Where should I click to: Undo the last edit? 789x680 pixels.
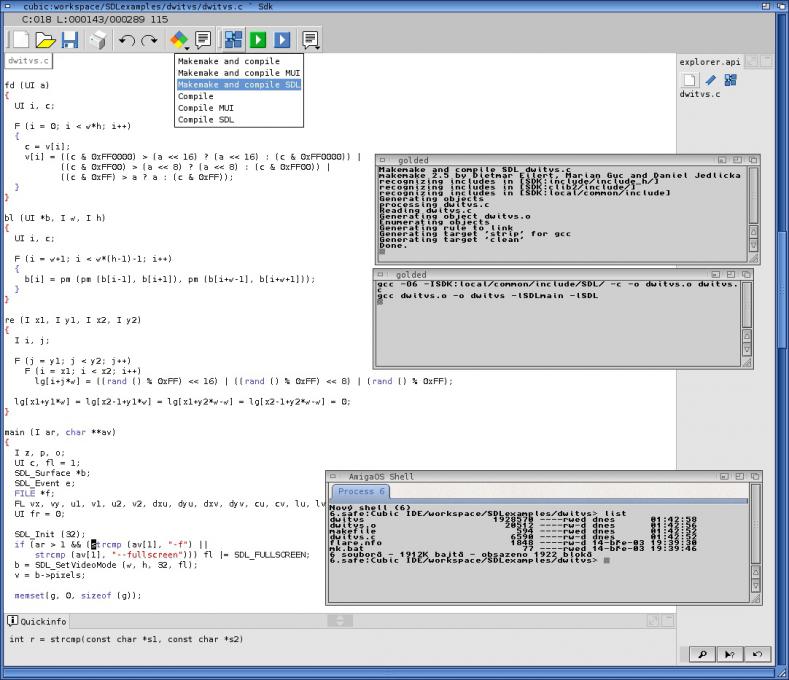(126, 40)
